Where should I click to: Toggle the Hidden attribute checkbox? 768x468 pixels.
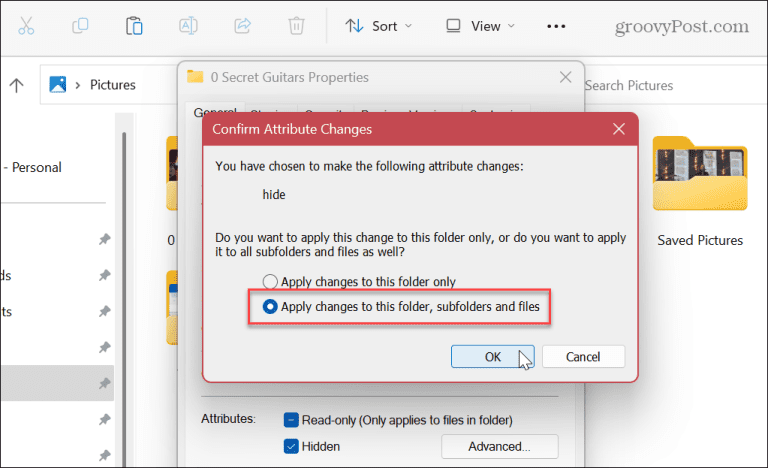click(x=291, y=446)
